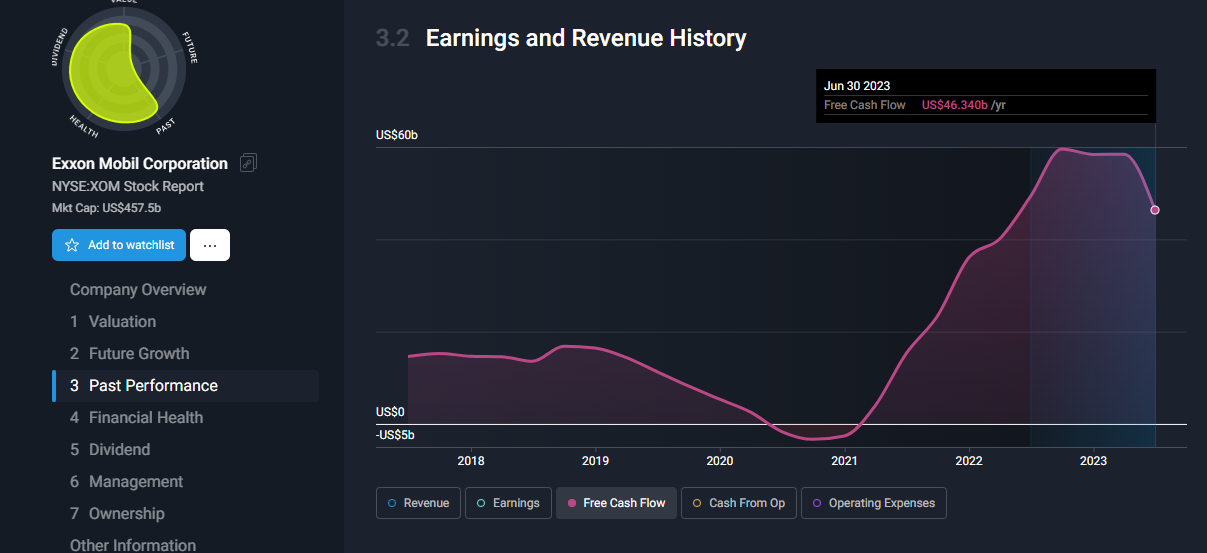The height and width of the screenshot is (553, 1207).
Task: Click the Earnings and Revenue History heading
Action: [x=586, y=39]
